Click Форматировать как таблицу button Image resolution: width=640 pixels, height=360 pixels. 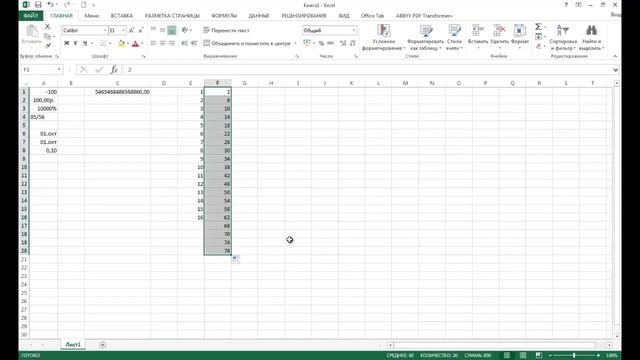425,37
